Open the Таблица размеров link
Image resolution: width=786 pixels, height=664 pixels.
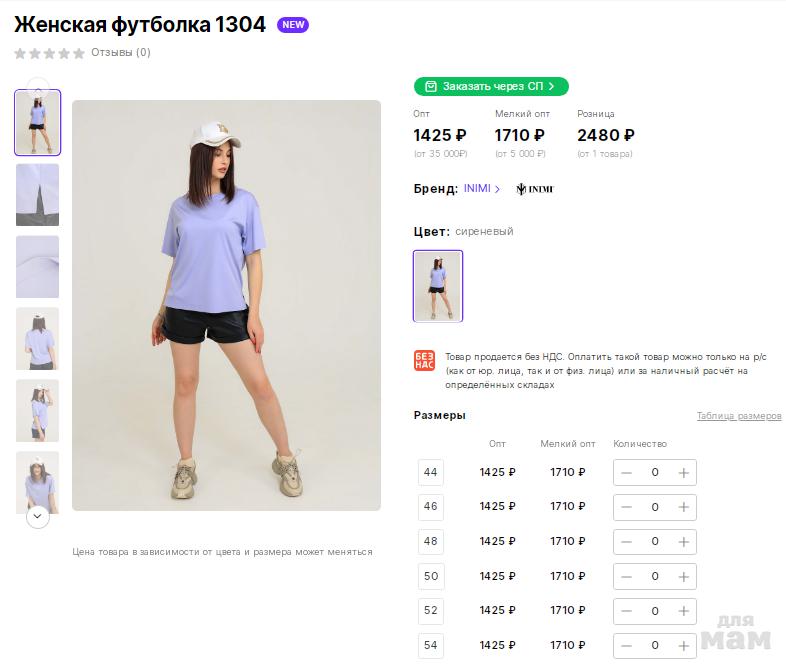[738, 416]
